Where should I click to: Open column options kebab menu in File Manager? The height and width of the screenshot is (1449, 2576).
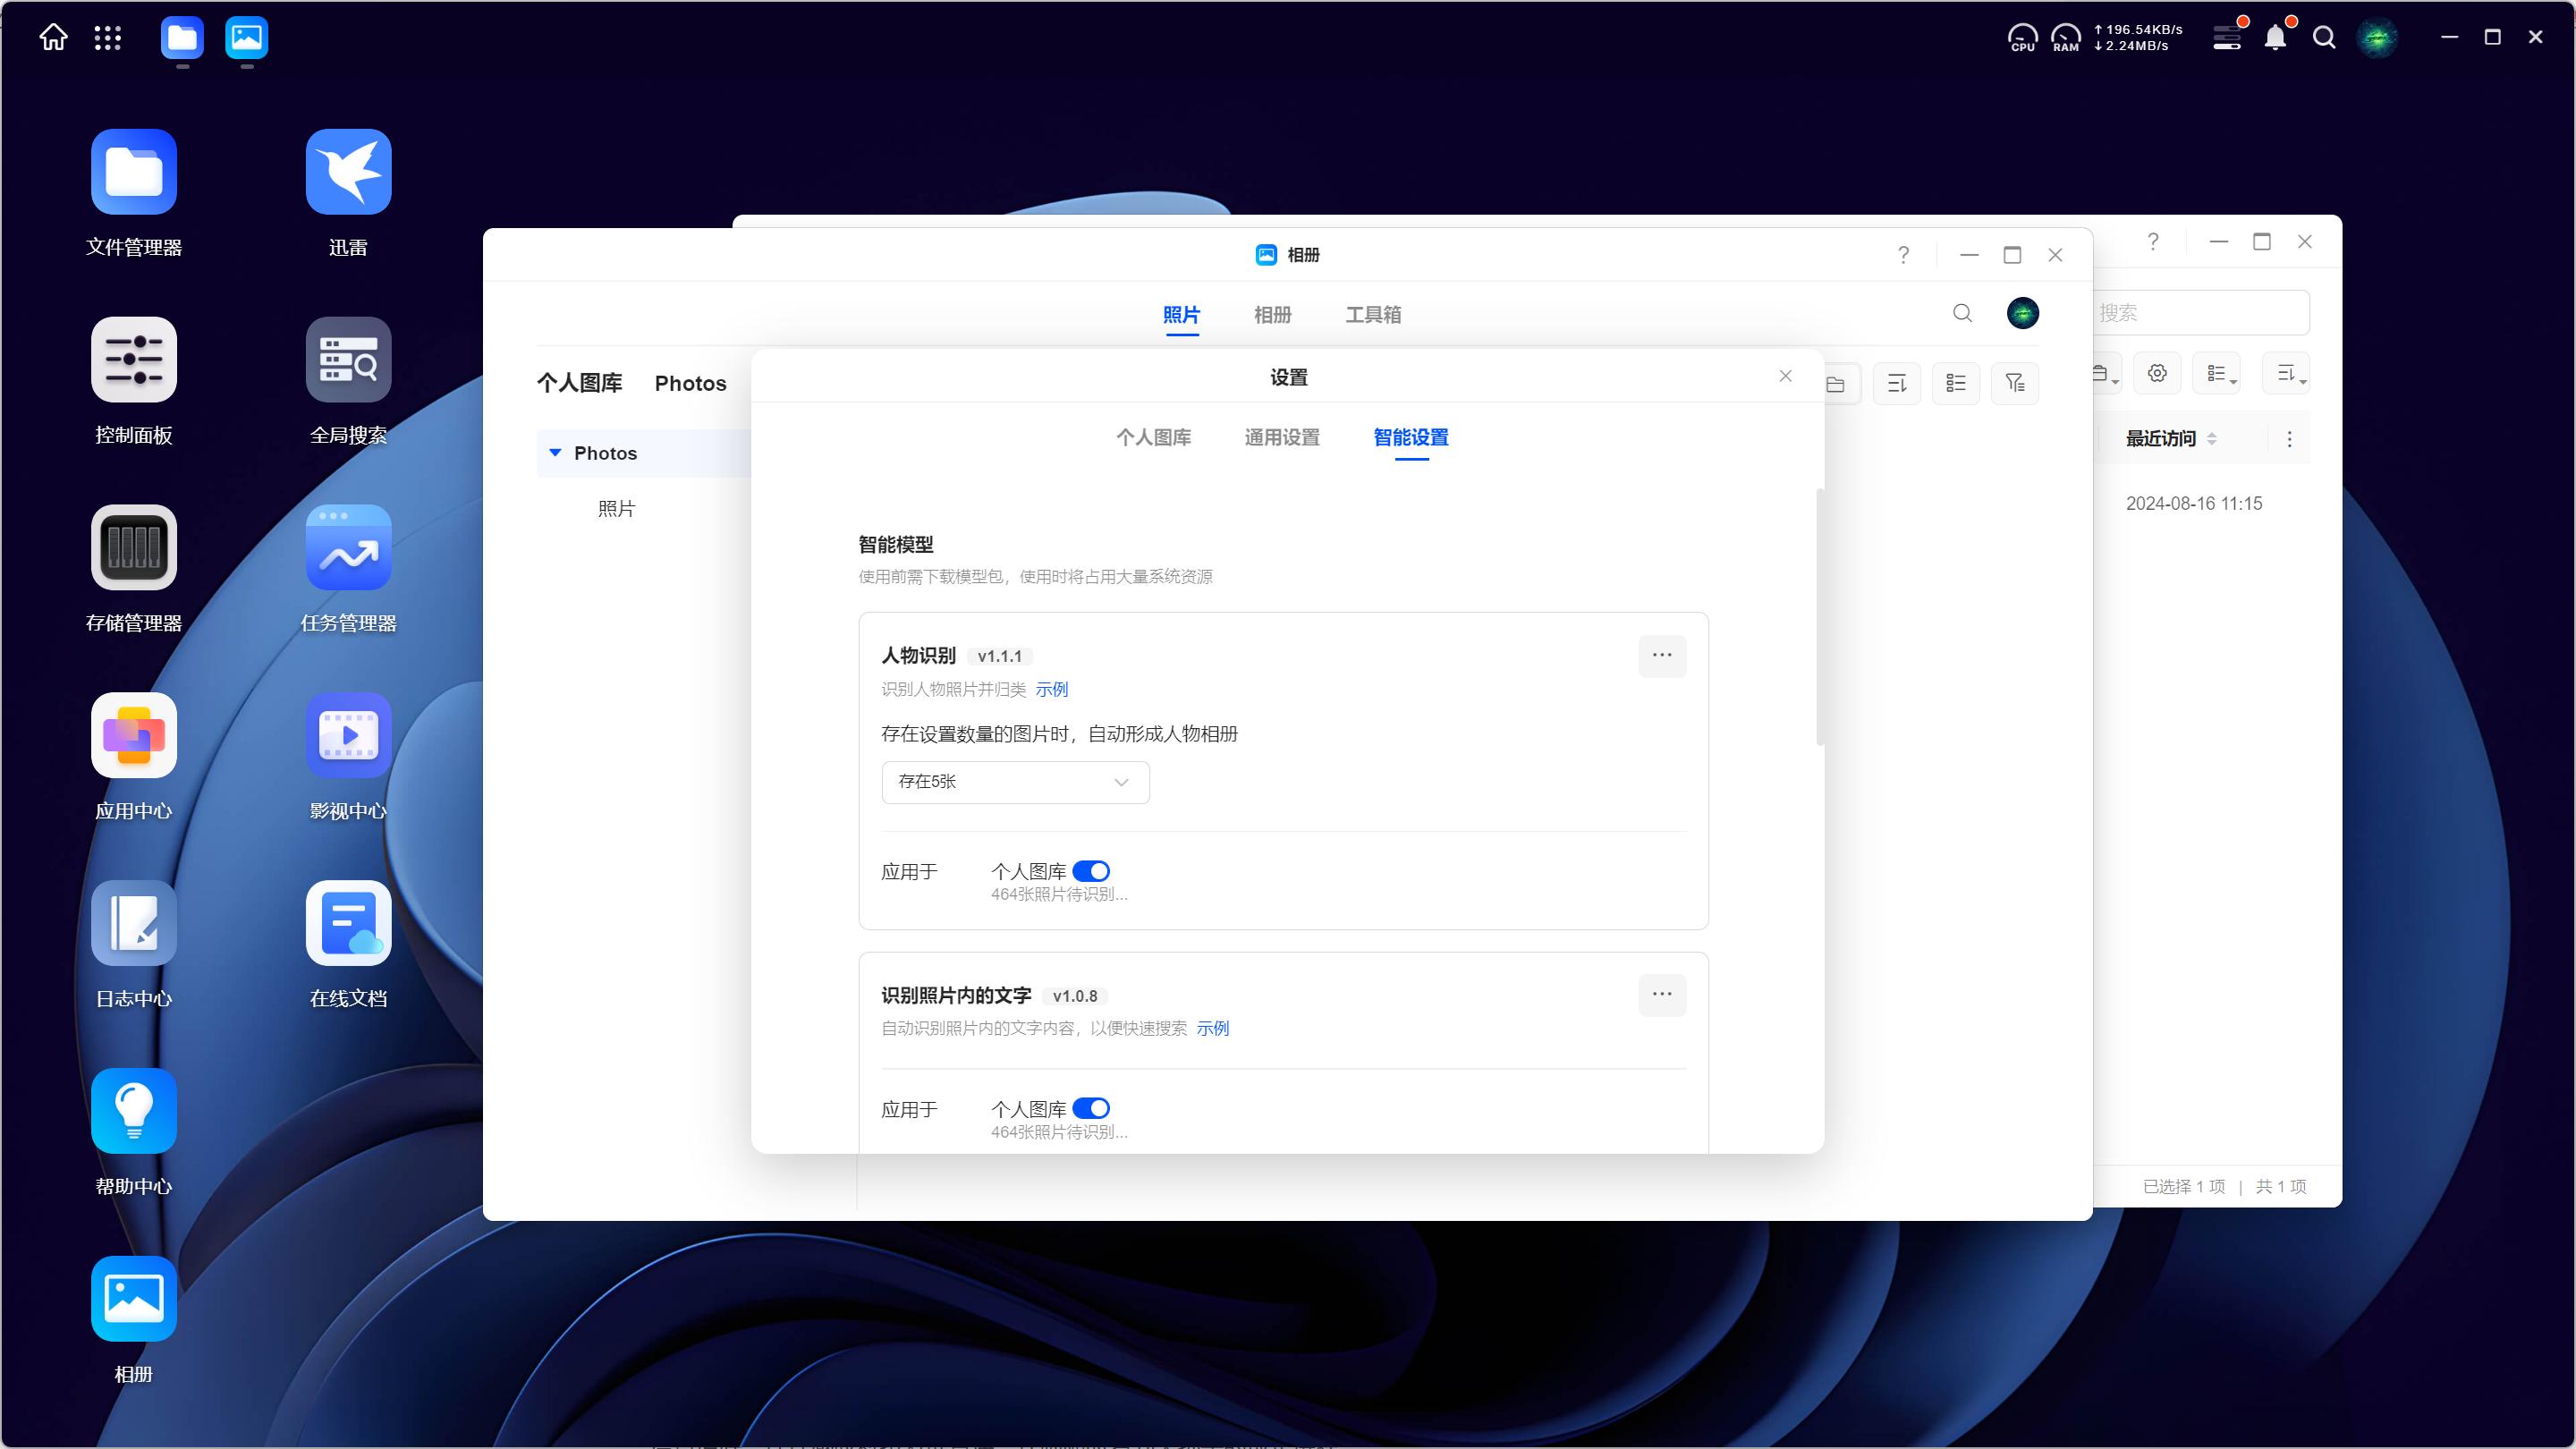pyautogui.click(x=2290, y=439)
